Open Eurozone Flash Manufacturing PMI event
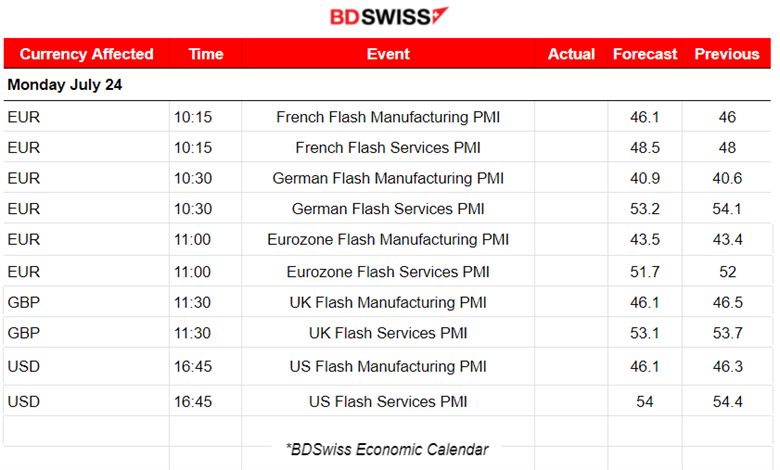Viewport: 780px width, 470px height. 388,240
